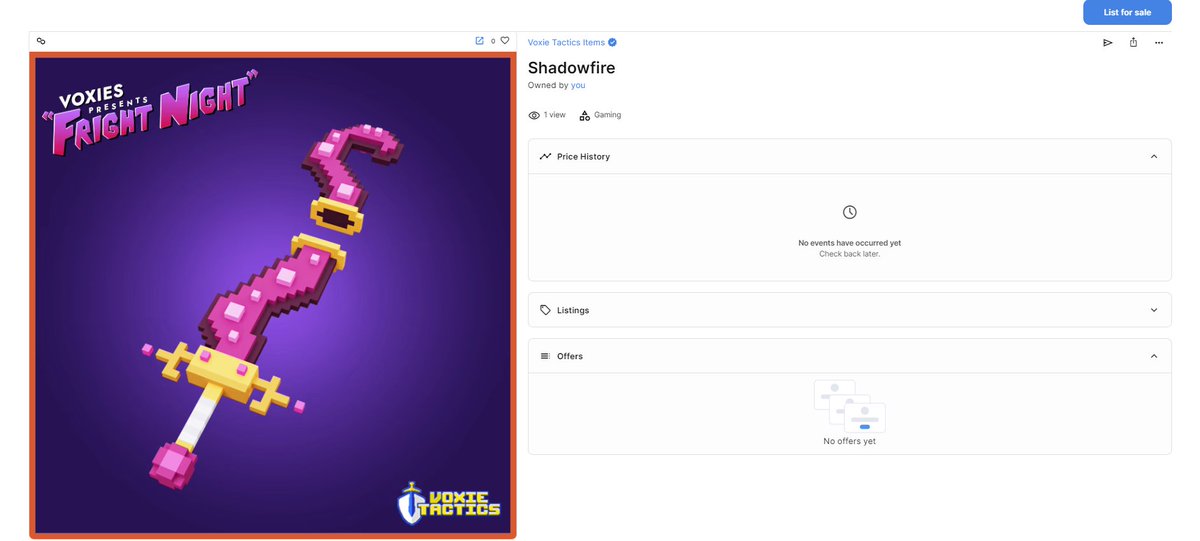Click the Shadowfire sword artwork image
Screen dimensions: 1200x541
point(273,295)
